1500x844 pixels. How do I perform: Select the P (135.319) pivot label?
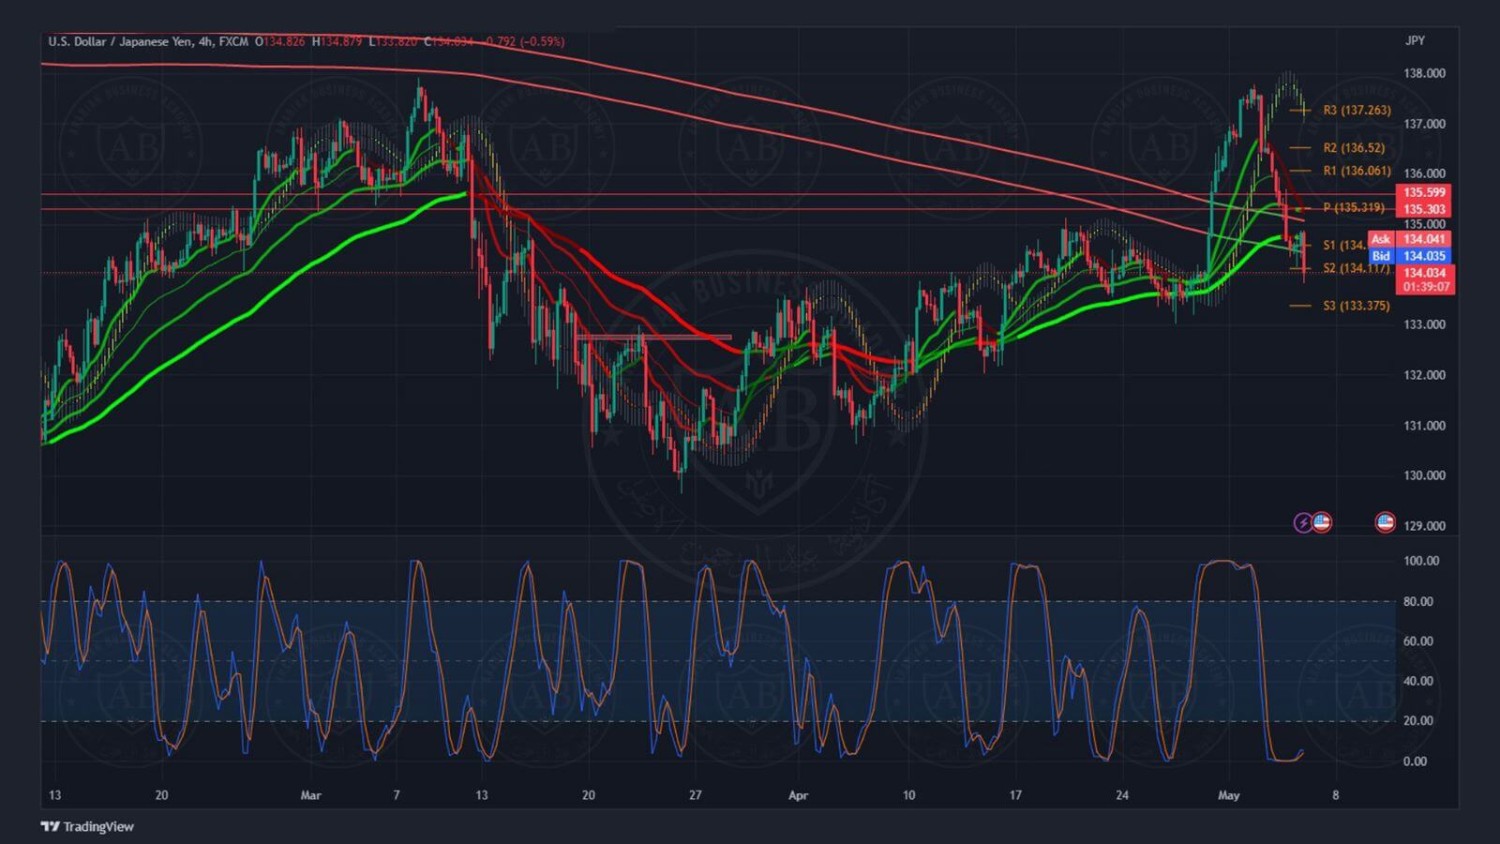coord(1353,208)
